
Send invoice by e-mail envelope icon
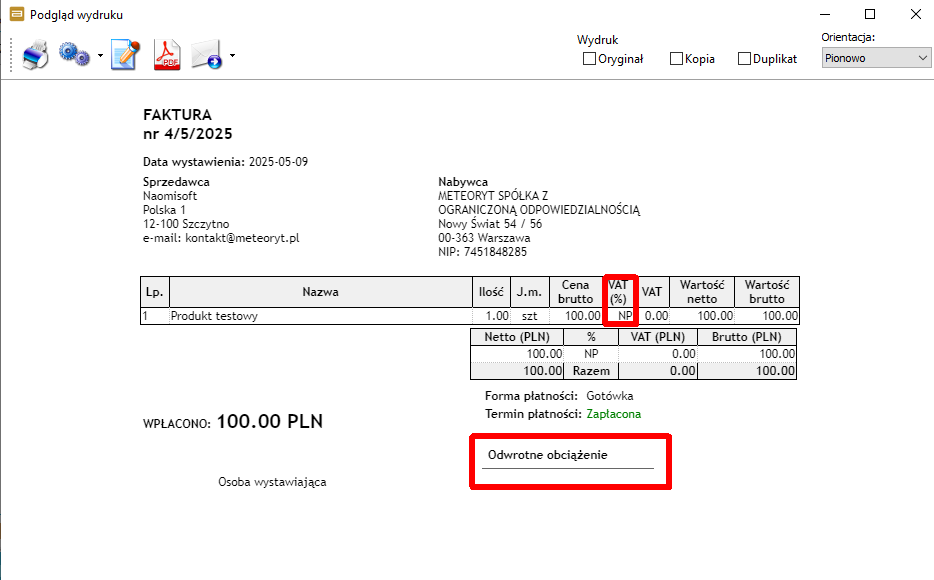point(207,55)
